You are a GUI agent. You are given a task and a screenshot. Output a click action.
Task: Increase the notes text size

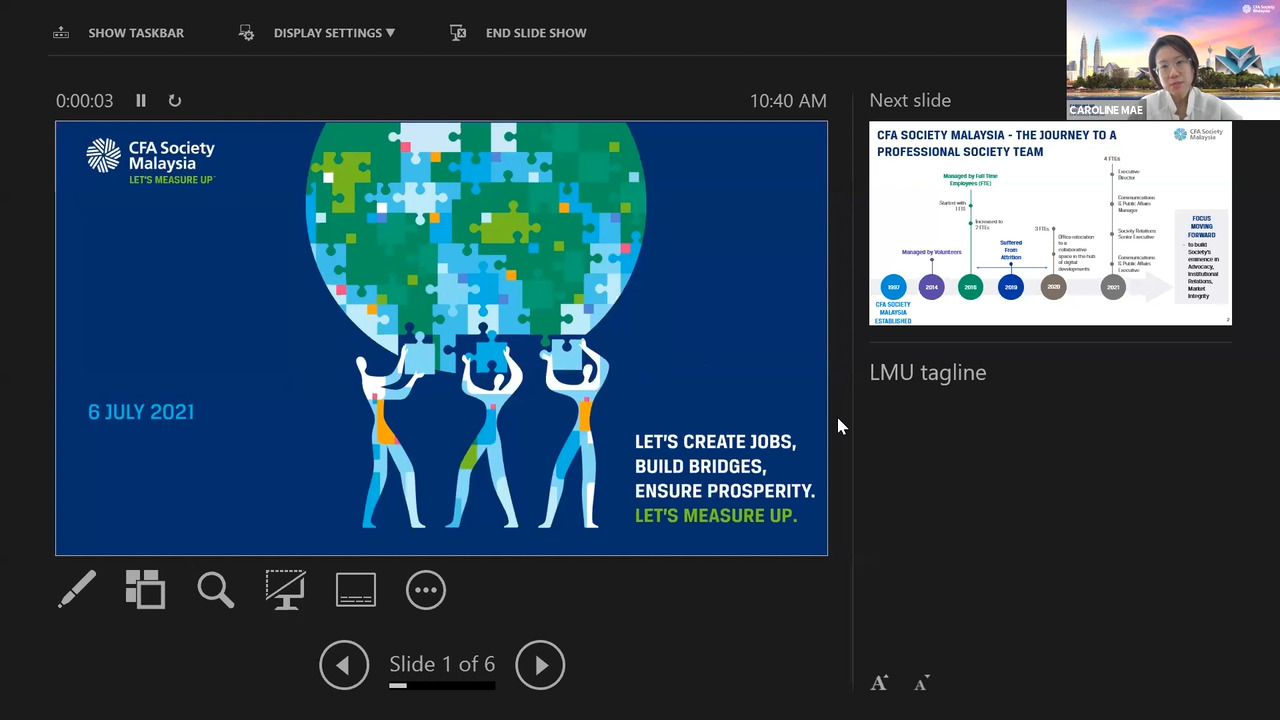879,684
